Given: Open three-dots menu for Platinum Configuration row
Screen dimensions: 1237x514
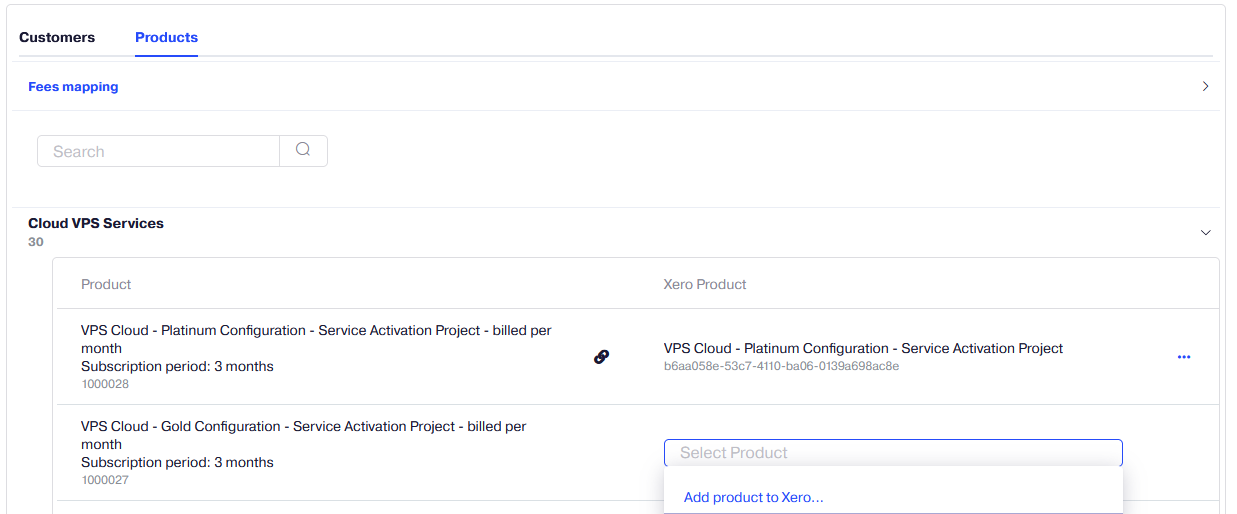Looking at the screenshot, I should [1184, 357].
